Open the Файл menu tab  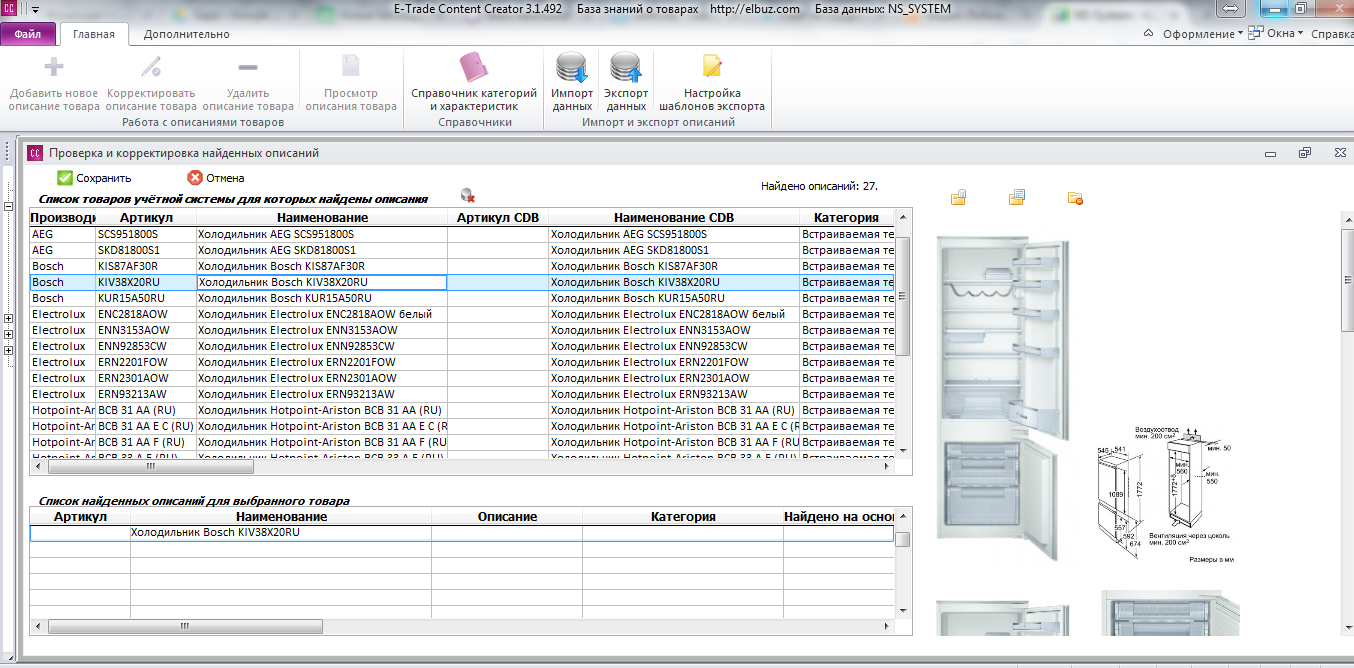click(x=28, y=34)
